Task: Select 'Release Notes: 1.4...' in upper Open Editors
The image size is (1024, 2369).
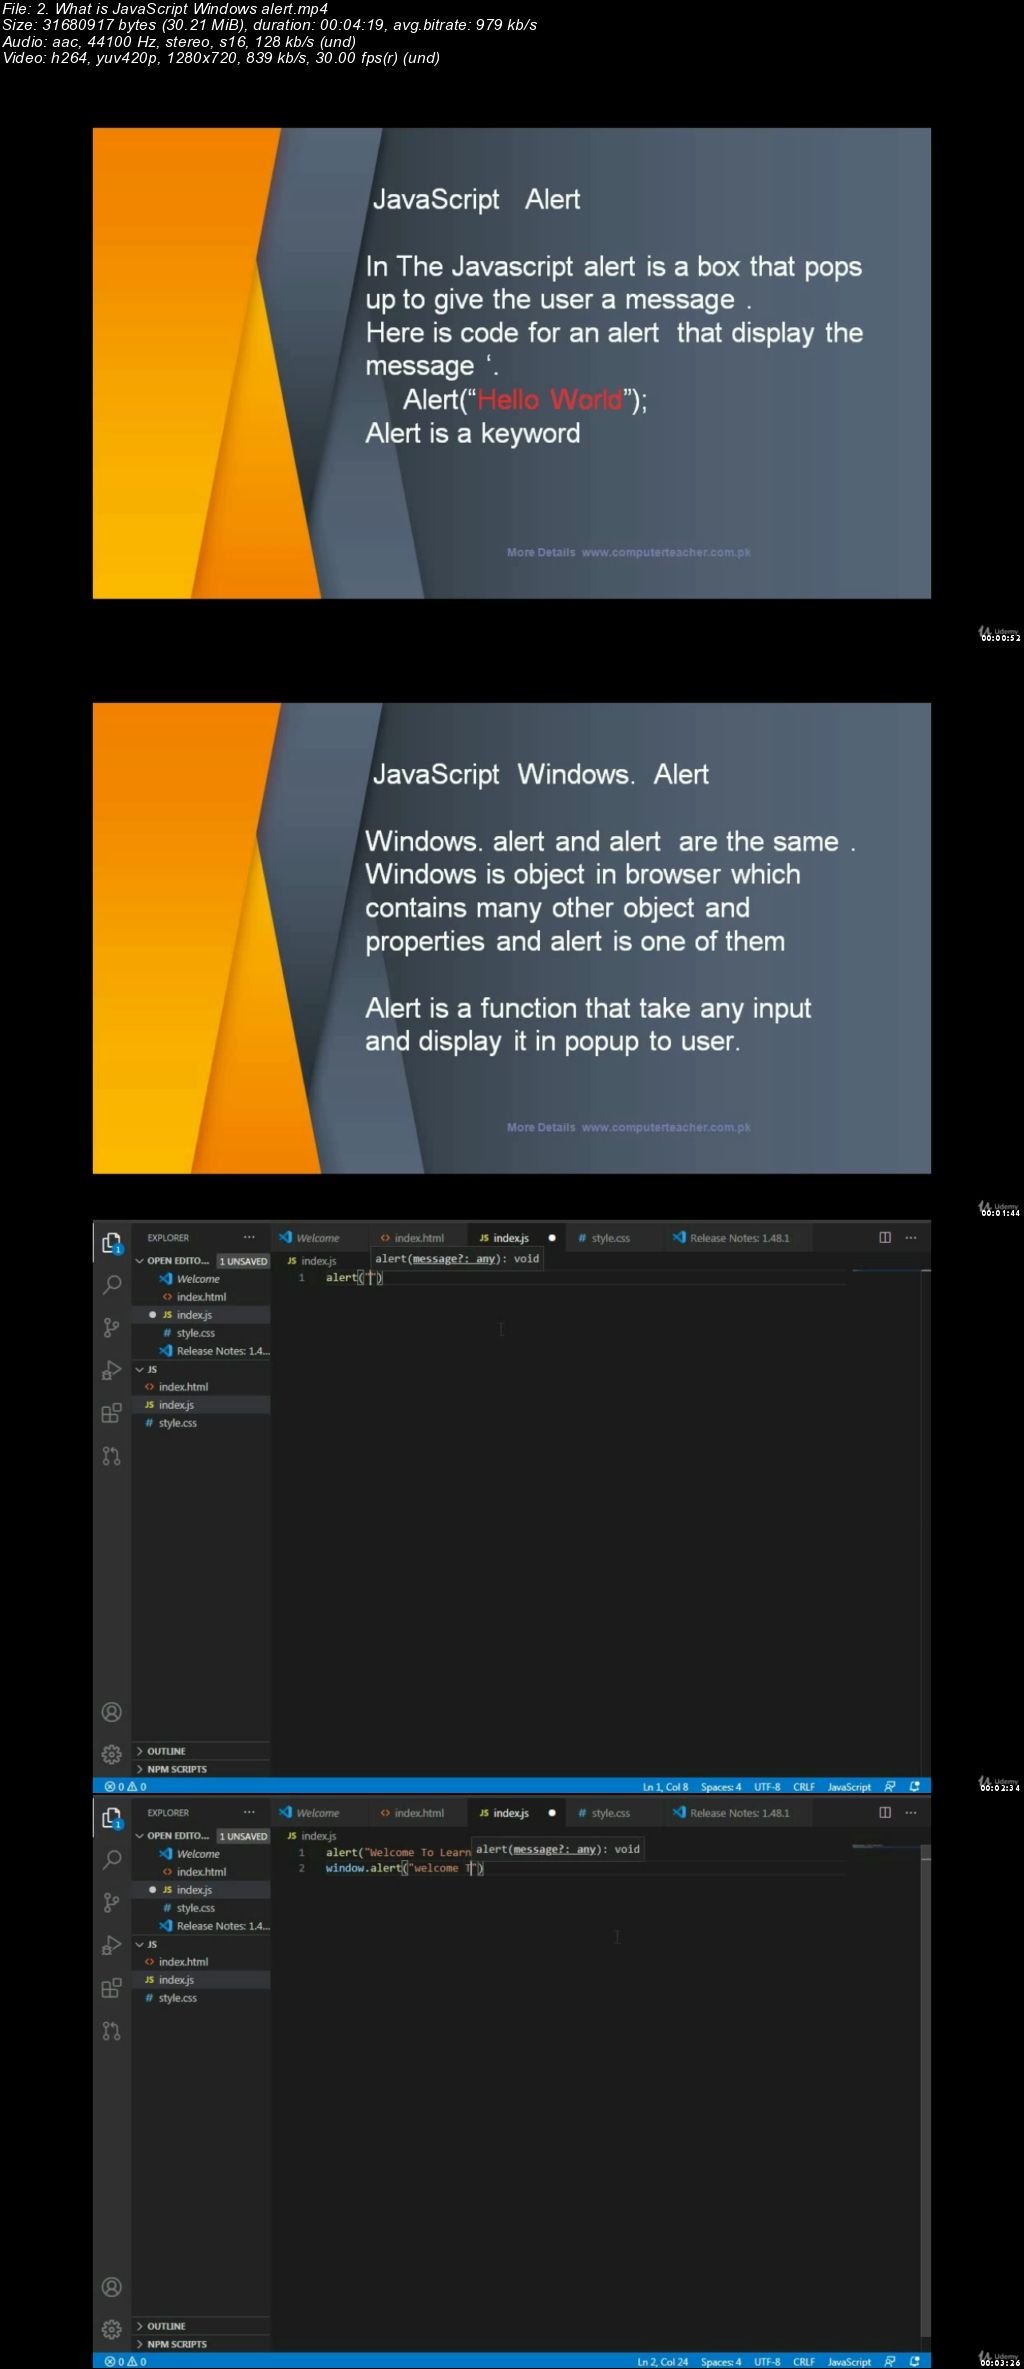Action: pyautogui.click(x=201, y=1351)
